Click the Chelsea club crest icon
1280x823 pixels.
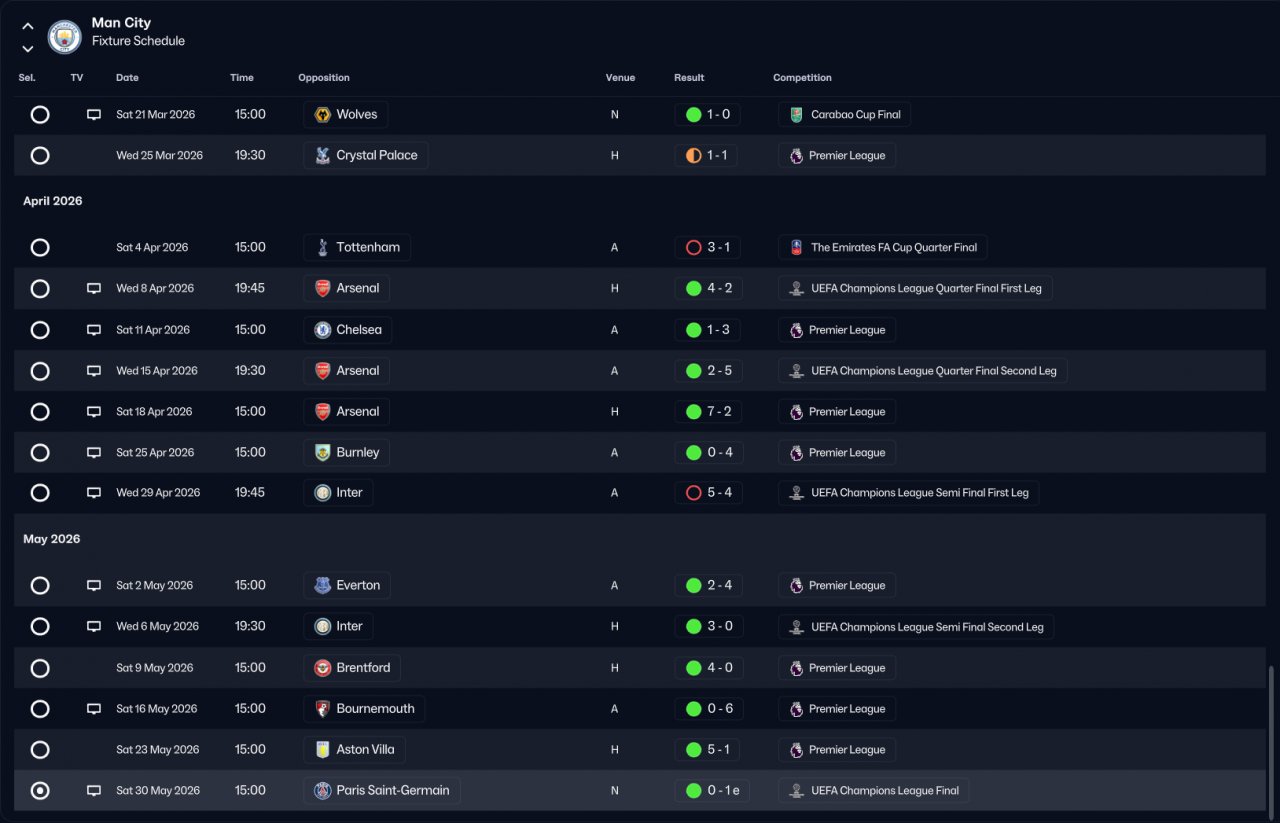pyautogui.click(x=322, y=330)
